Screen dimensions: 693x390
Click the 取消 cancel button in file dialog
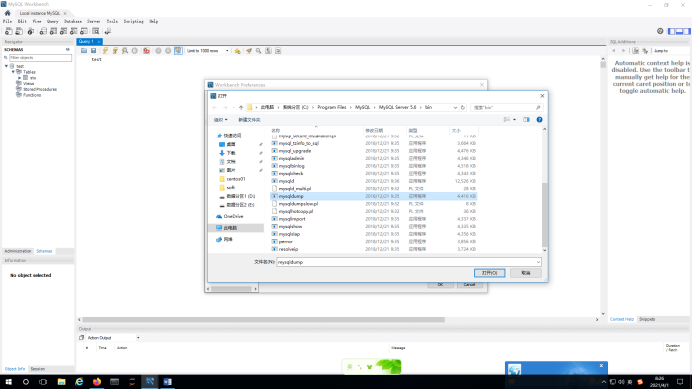(x=525, y=273)
